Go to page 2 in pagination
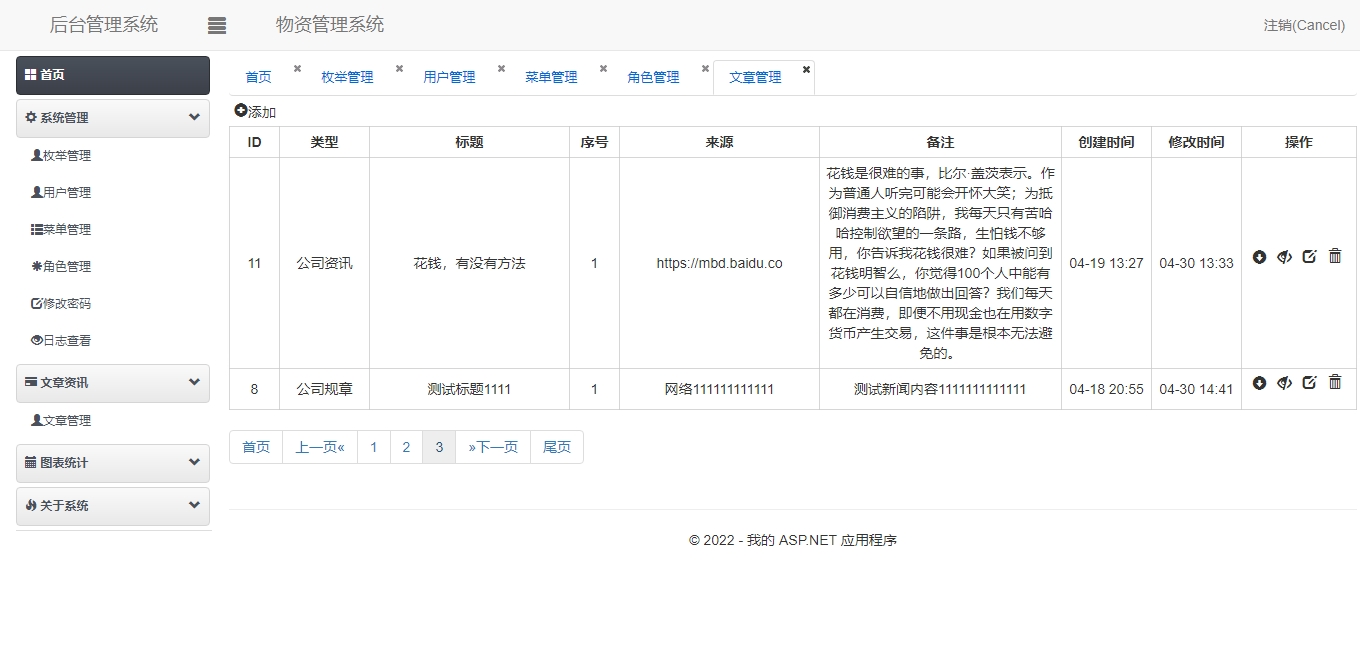Screen dimensions: 1360x656 pyautogui.click(x=406, y=447)
